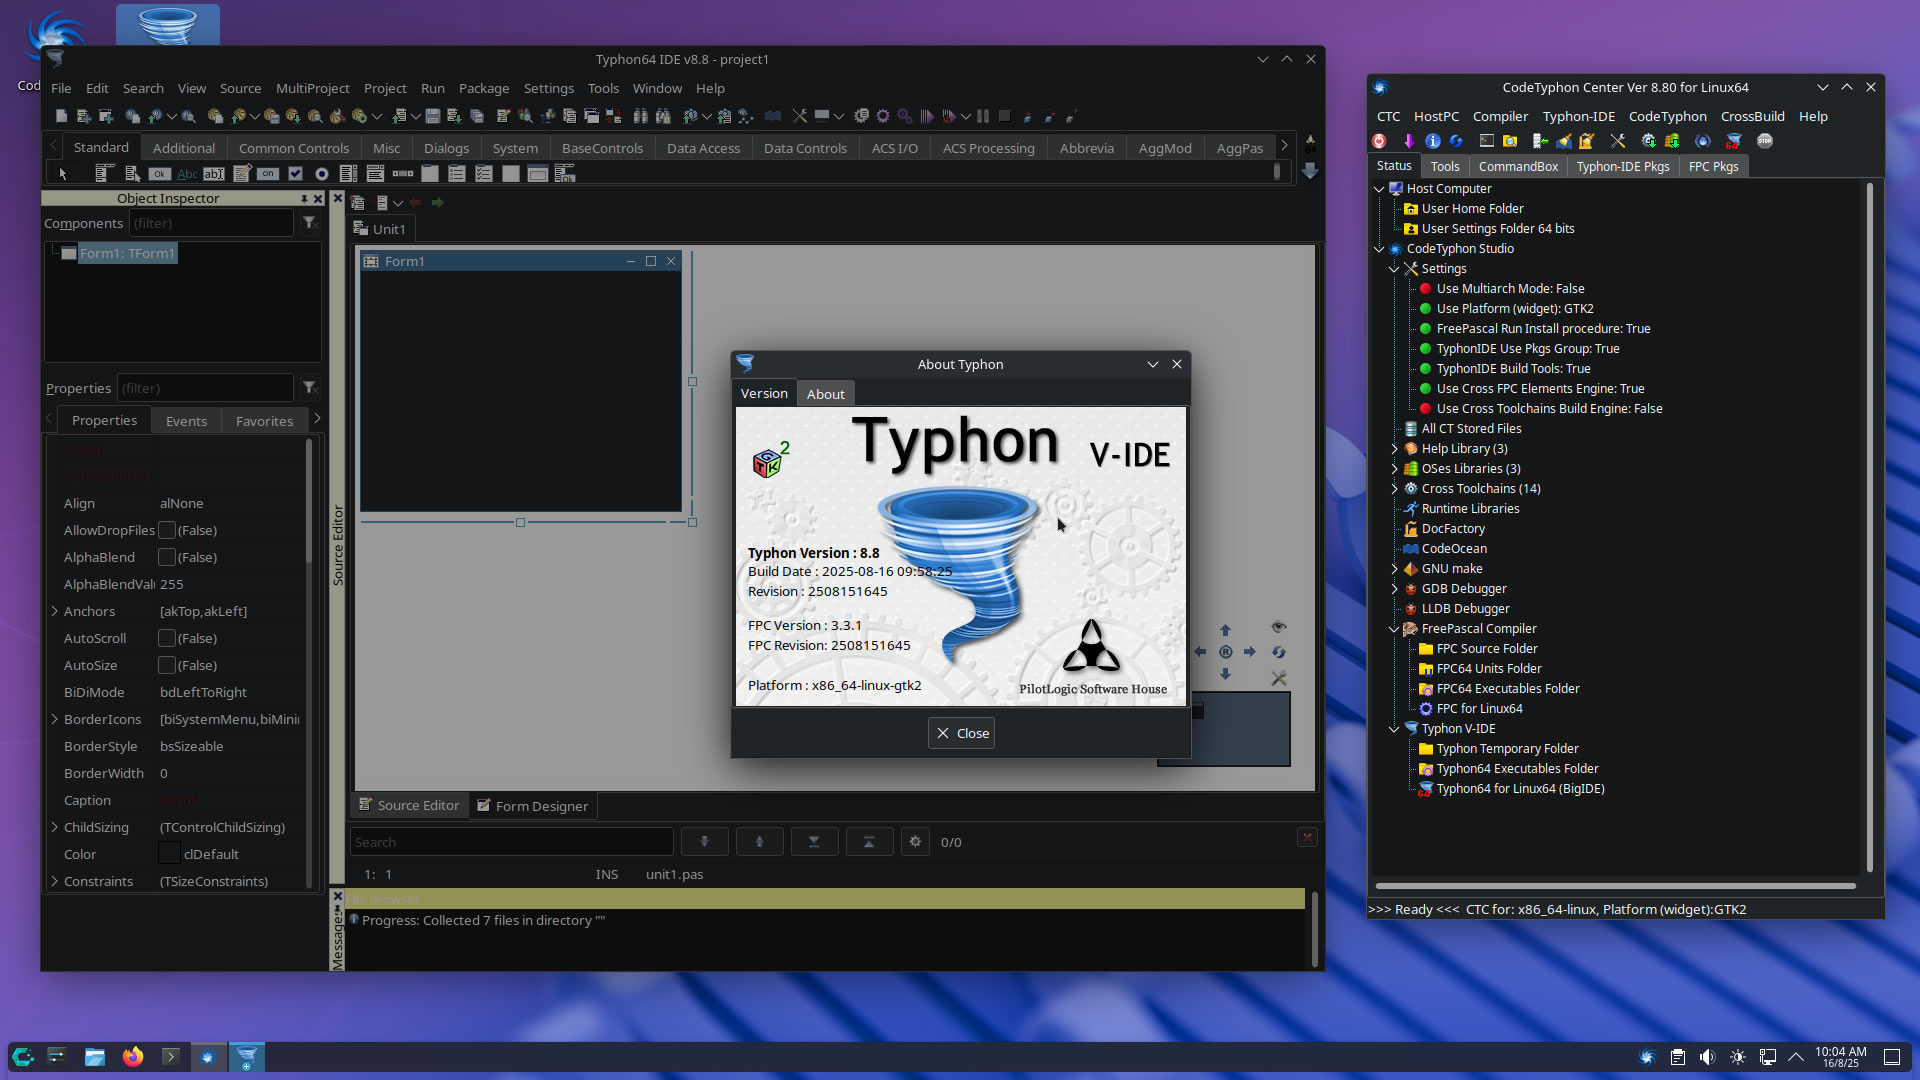Open Firefox from the taskbar
The image size is (1920, 1080).
(x=133, y=1057)
